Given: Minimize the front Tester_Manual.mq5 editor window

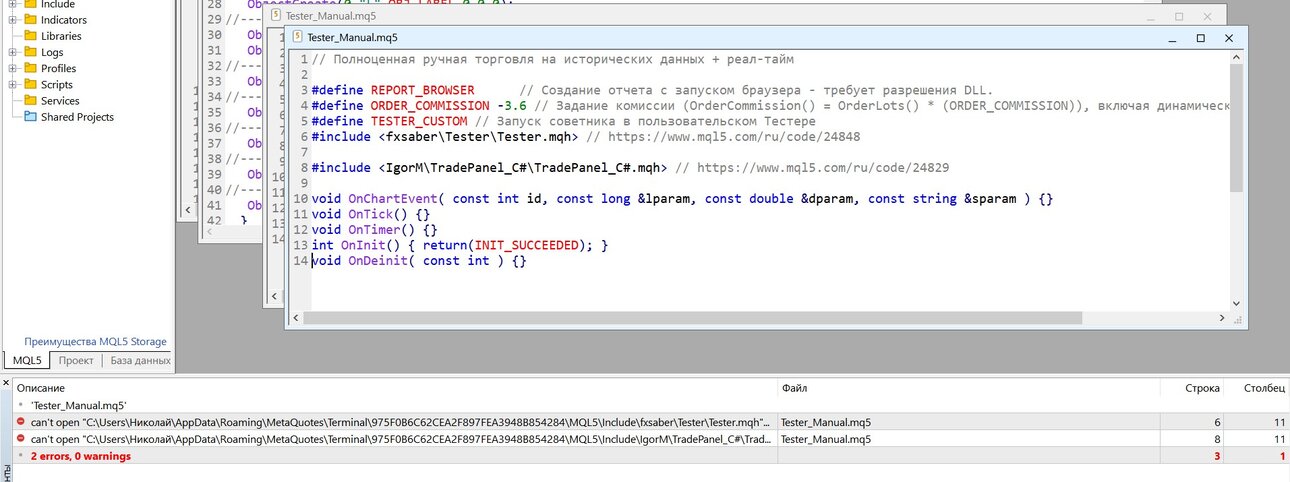Looking at the screenshot, I should [1173, 38].
